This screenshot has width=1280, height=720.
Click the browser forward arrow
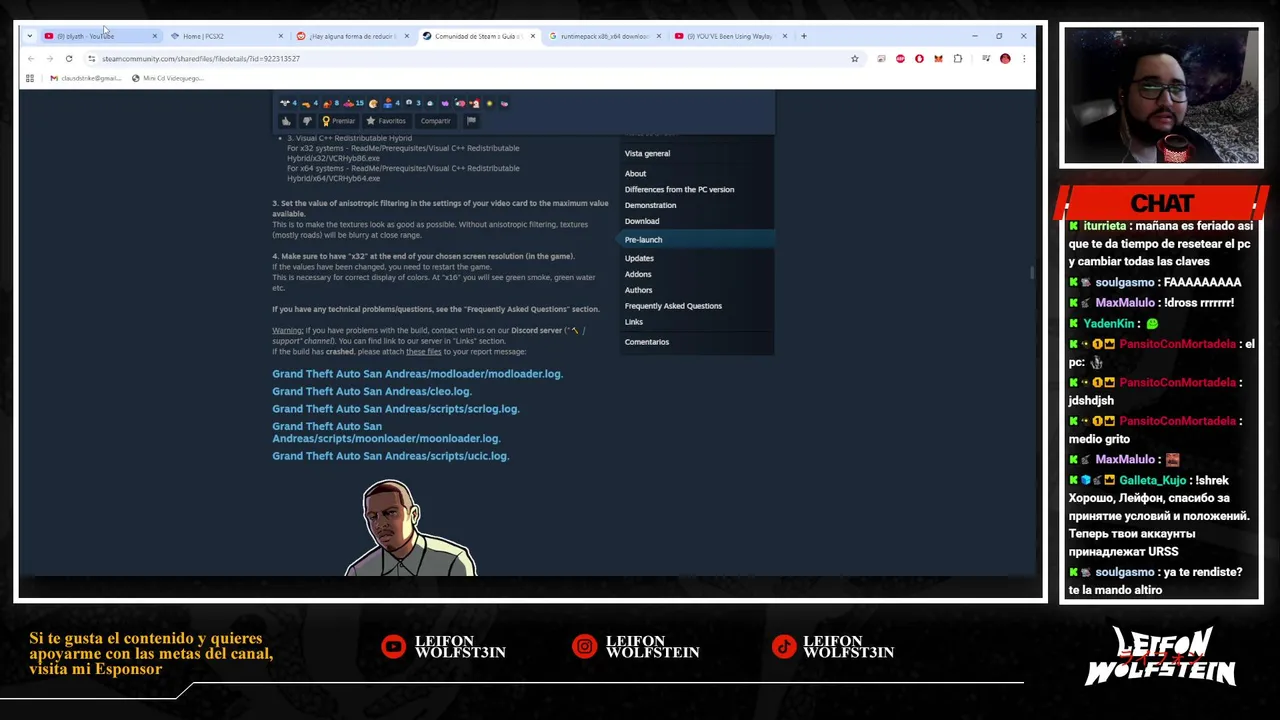pos(49,59)
